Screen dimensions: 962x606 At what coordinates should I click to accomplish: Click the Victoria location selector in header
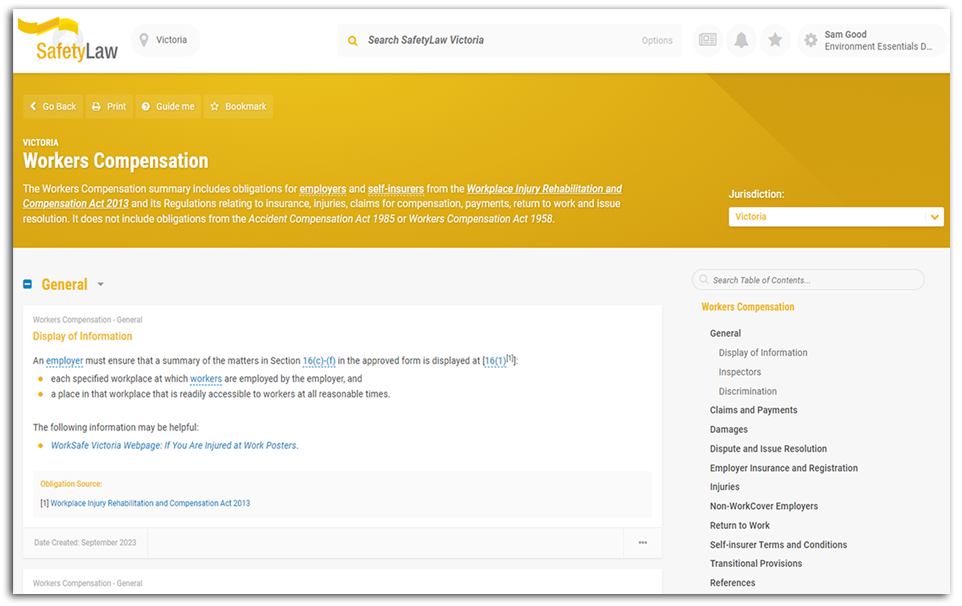click(165, 40)
